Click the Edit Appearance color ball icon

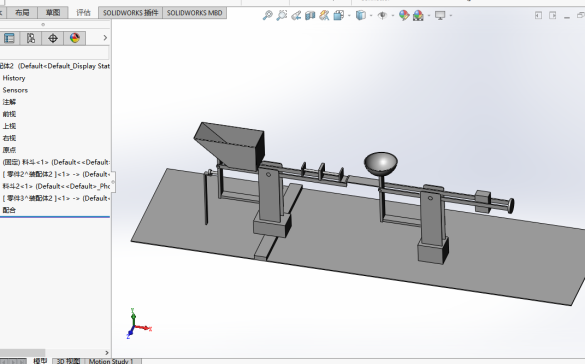404,15
